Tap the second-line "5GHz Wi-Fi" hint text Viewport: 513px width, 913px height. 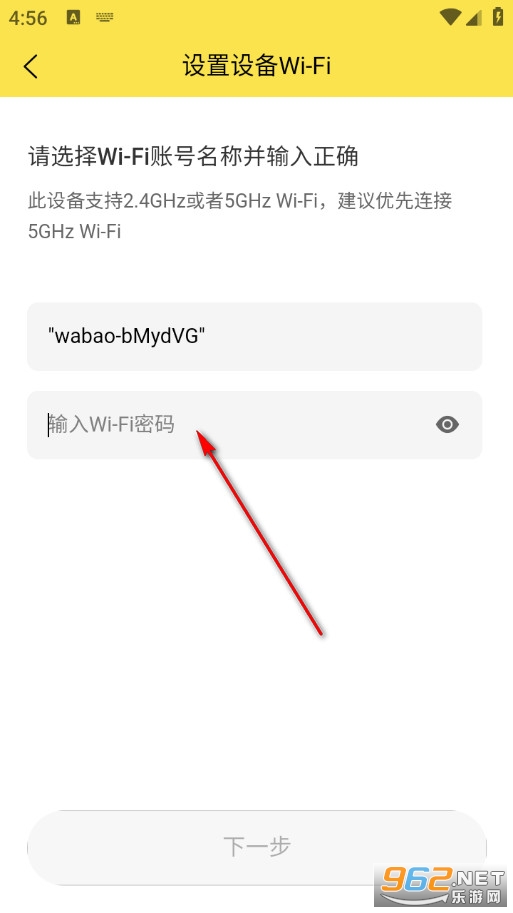[75, 231]
